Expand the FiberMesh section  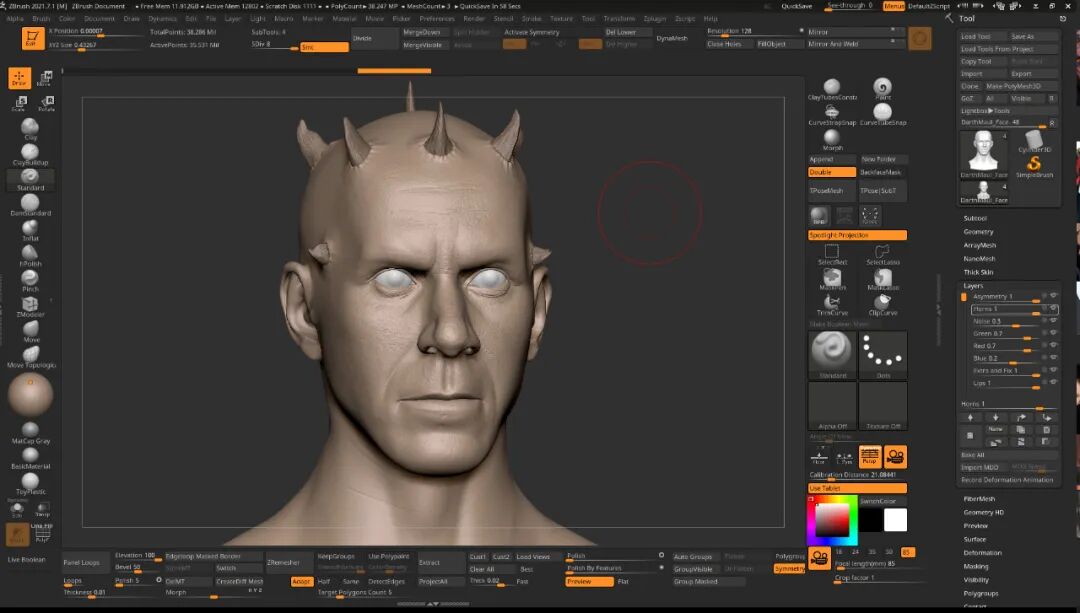(979, 499)
